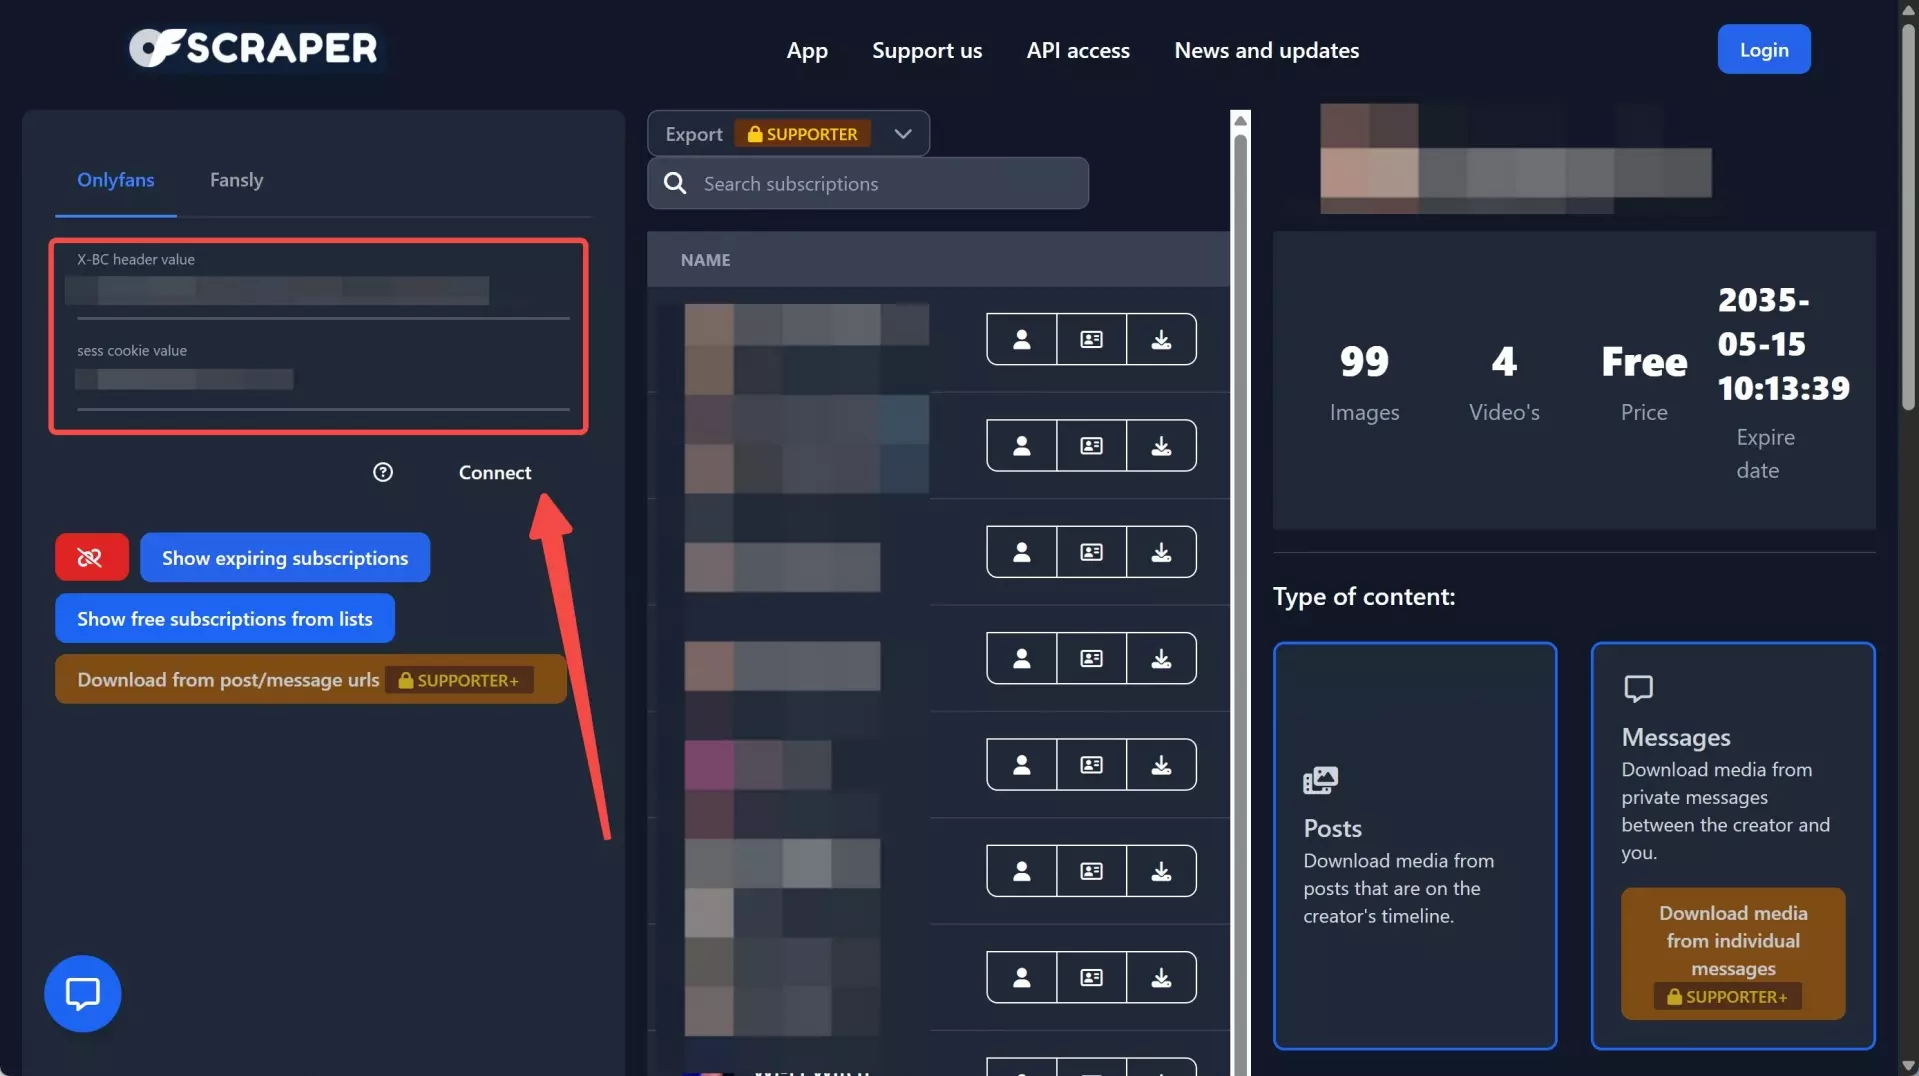1919x1076 pixels.
Task: Open the blue chat support bubble
Action: pos(83,994)
